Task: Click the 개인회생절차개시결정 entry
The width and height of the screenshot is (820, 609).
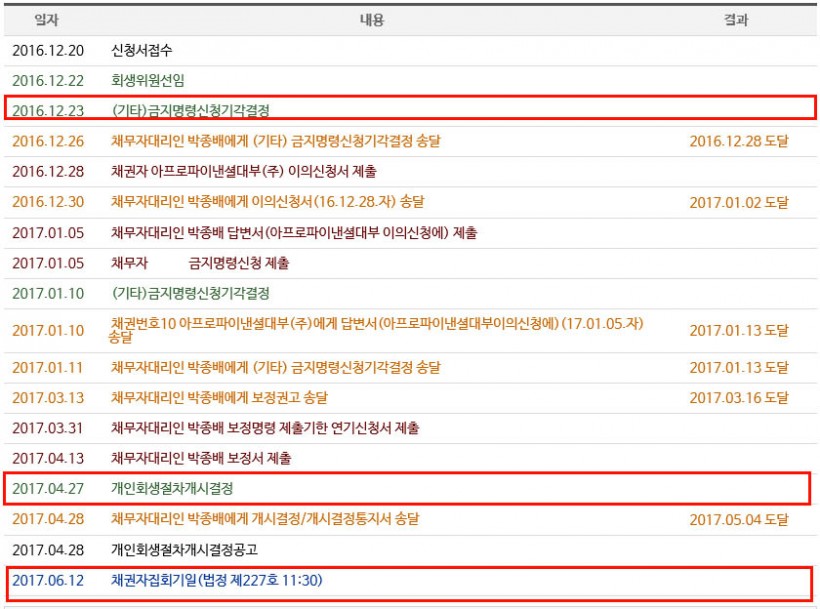Action: [x=172, y=489]
